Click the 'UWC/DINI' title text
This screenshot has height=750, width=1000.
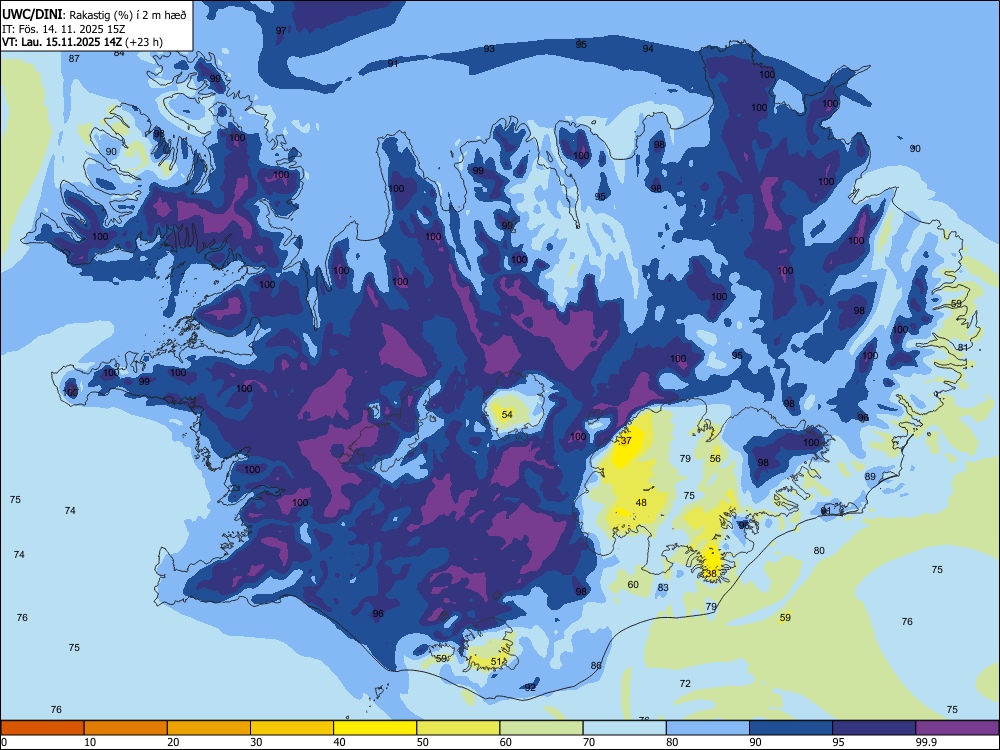pos(32,14)
